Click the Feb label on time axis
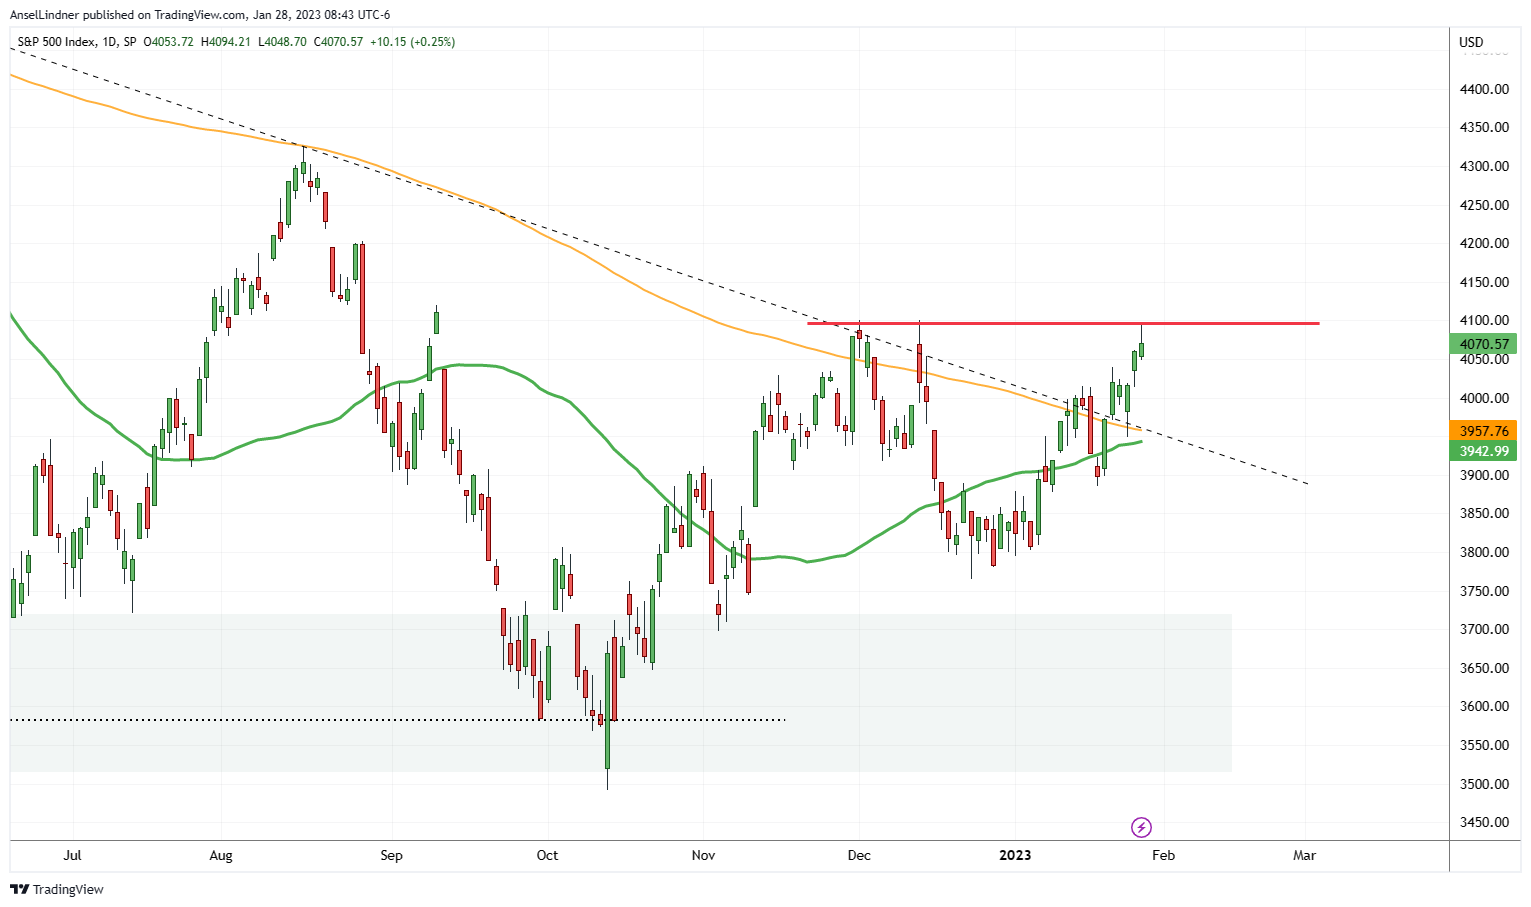Image resolution: width=1531 pixels, height=907 pixels. coord(1163,855)
